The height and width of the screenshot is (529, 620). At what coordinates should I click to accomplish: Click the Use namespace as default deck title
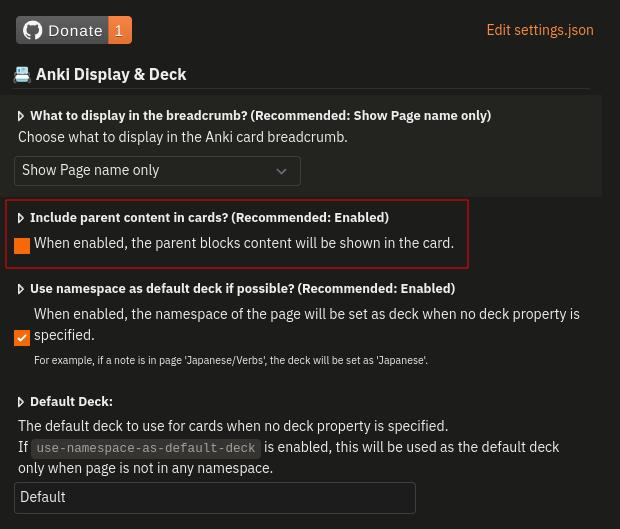click(243, 289)
